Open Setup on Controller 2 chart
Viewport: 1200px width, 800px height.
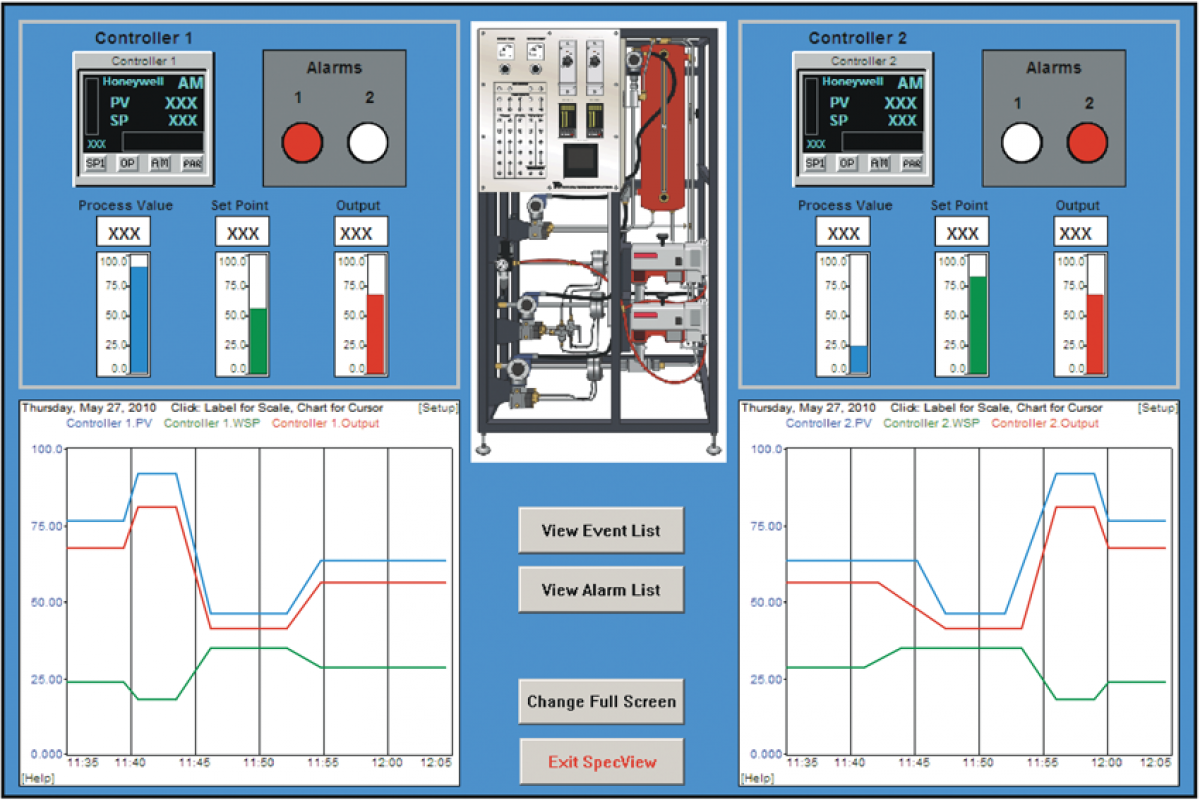click(1158, 408)
